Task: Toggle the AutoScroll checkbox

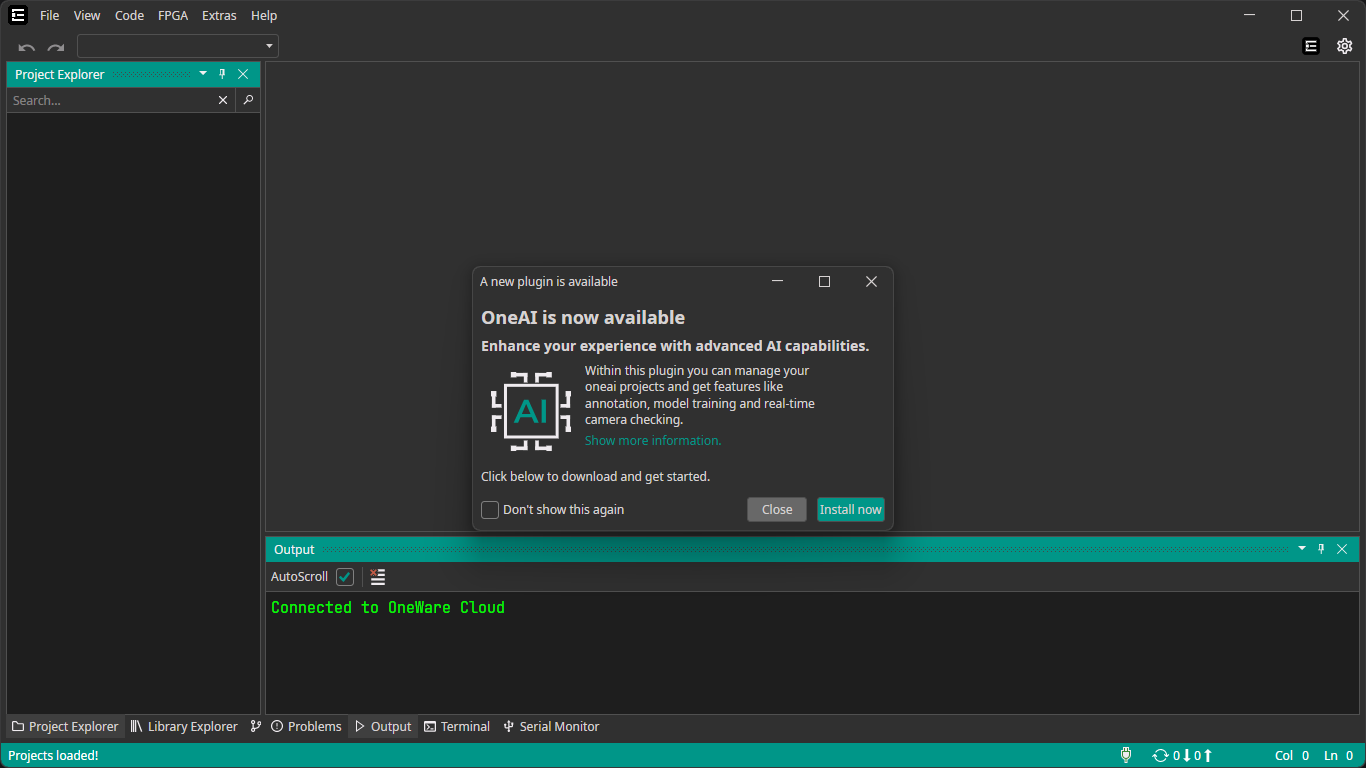Action: click(x=345, y=577)
